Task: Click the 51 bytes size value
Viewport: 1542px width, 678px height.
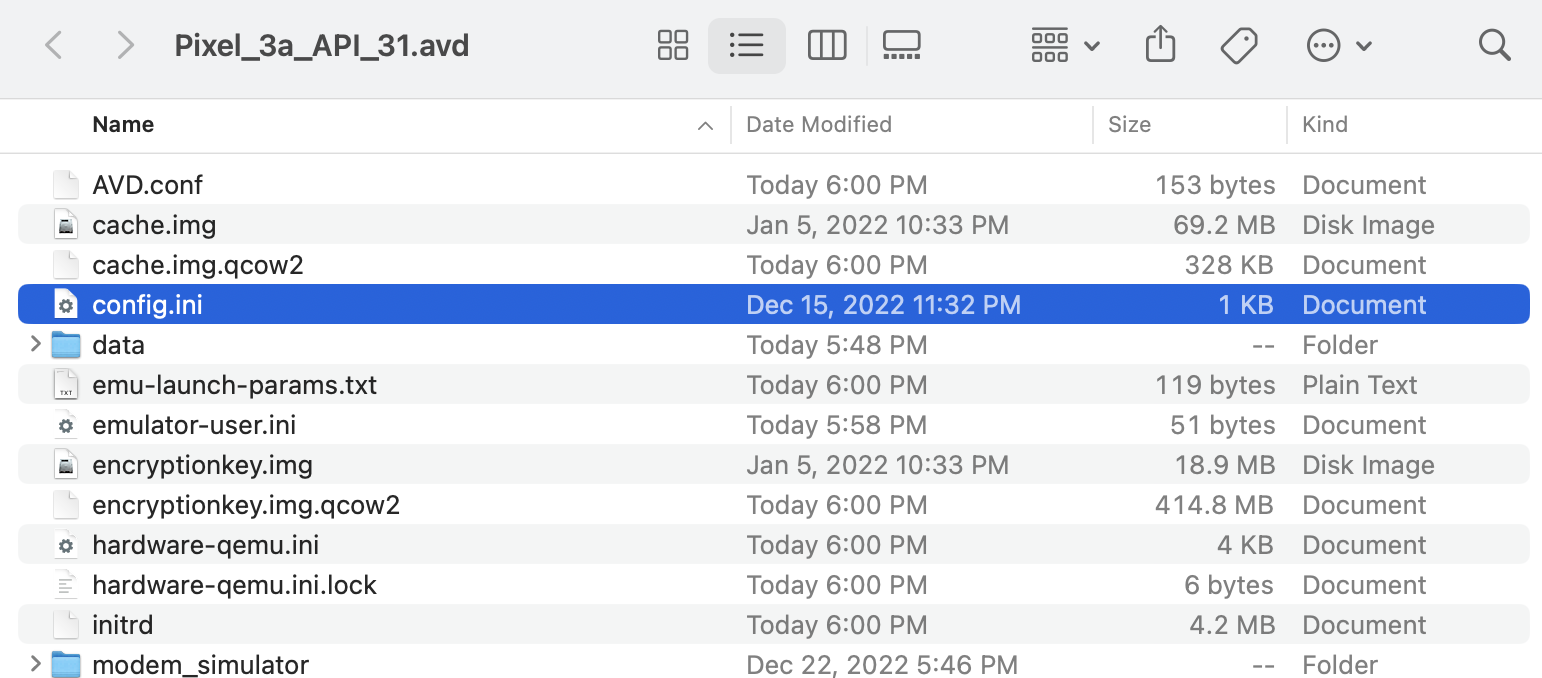Action: [x=1222, y=425]
